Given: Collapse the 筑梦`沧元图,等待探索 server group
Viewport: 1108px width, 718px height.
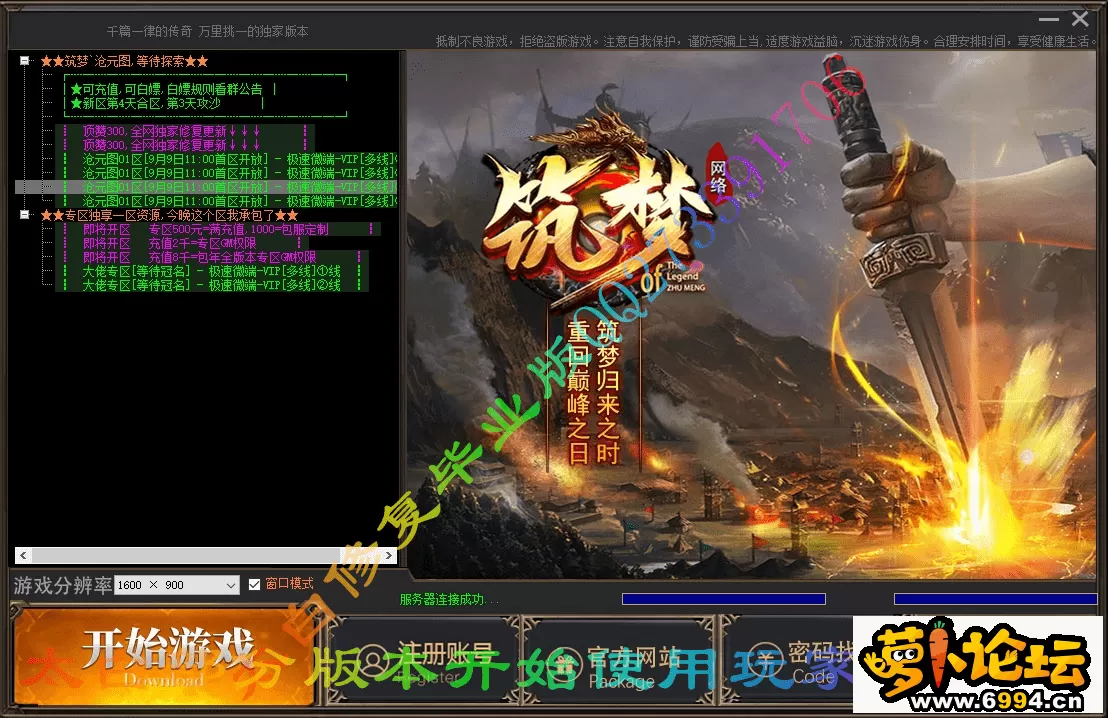Looking at the screenshot, I should point(25,61).
